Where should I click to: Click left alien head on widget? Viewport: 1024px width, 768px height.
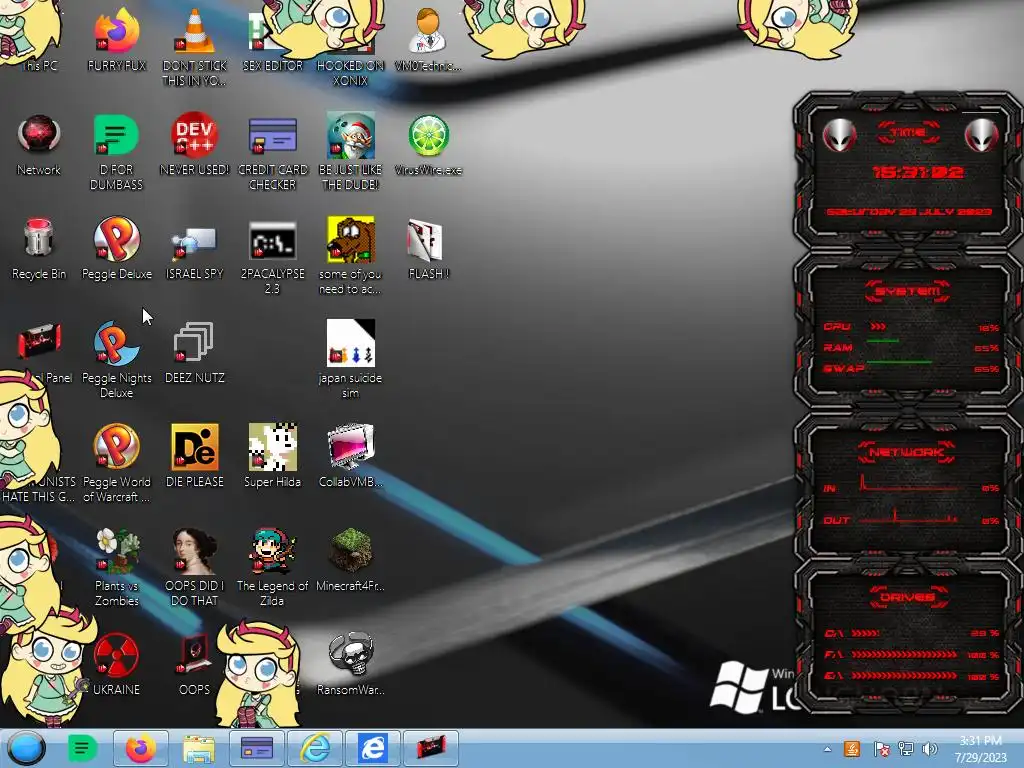839,135
